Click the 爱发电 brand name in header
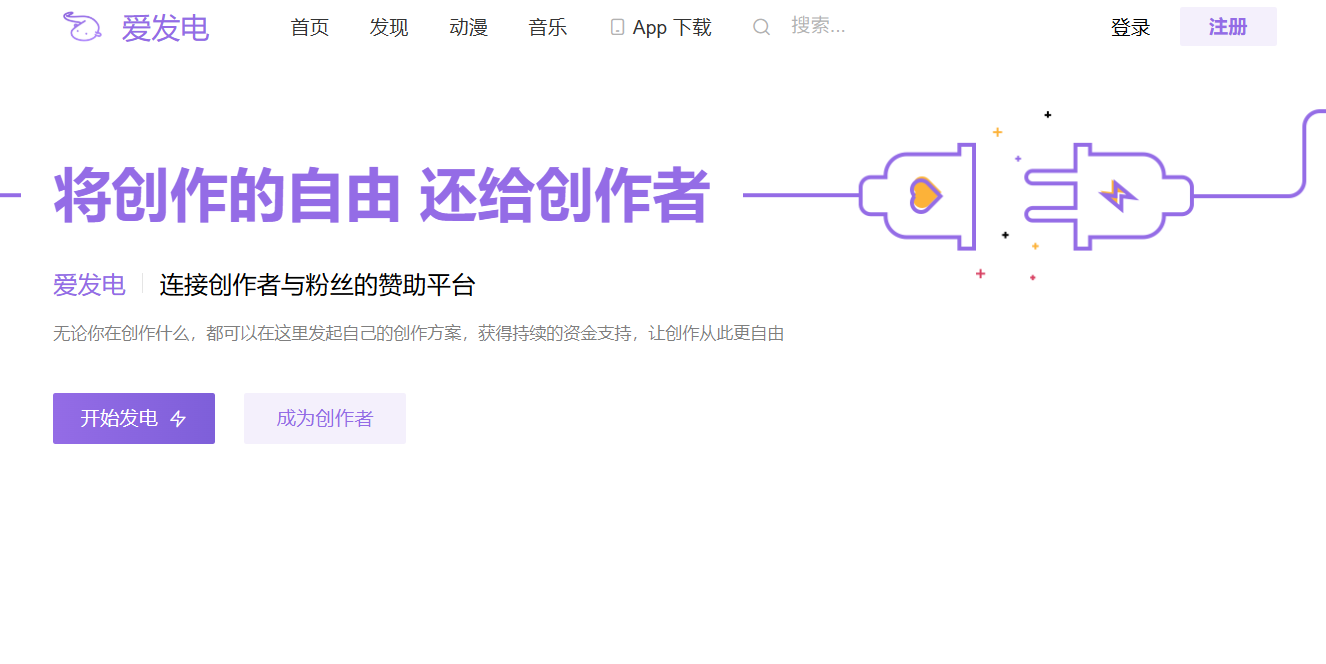The height and width of the screenshot is (664, 1326). (x=165, y=28)
